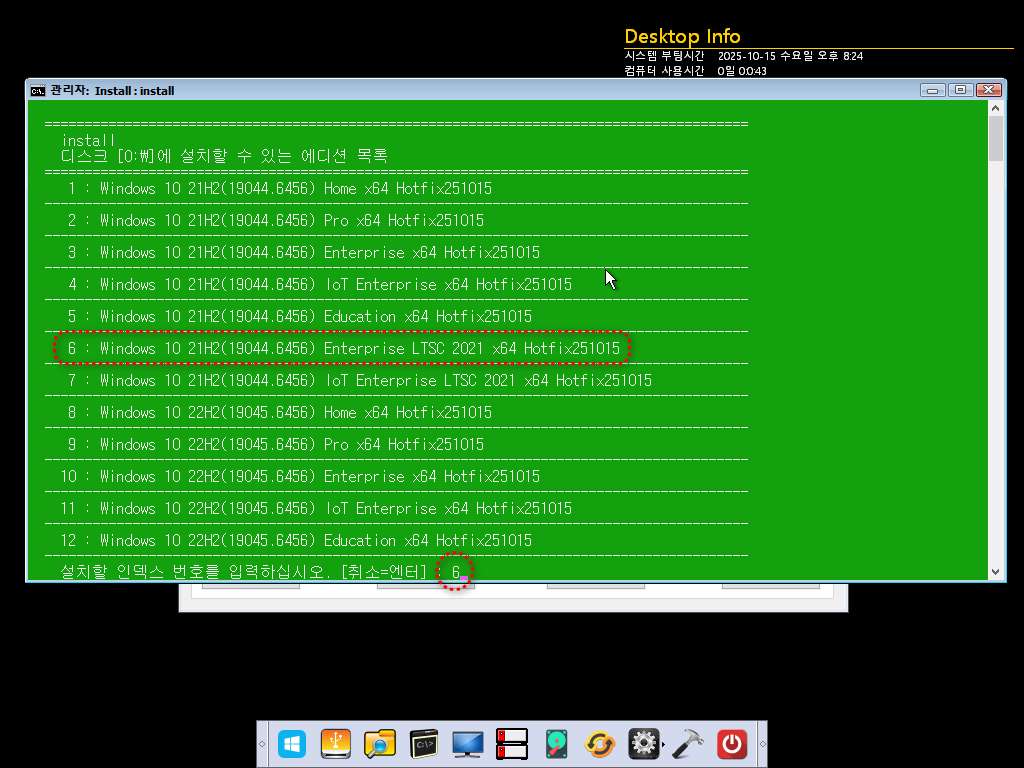The image size is (1024, 768).
Task: Click row 7 IoT Enterprise LTSC 2021
Action: tap(359, 381)
